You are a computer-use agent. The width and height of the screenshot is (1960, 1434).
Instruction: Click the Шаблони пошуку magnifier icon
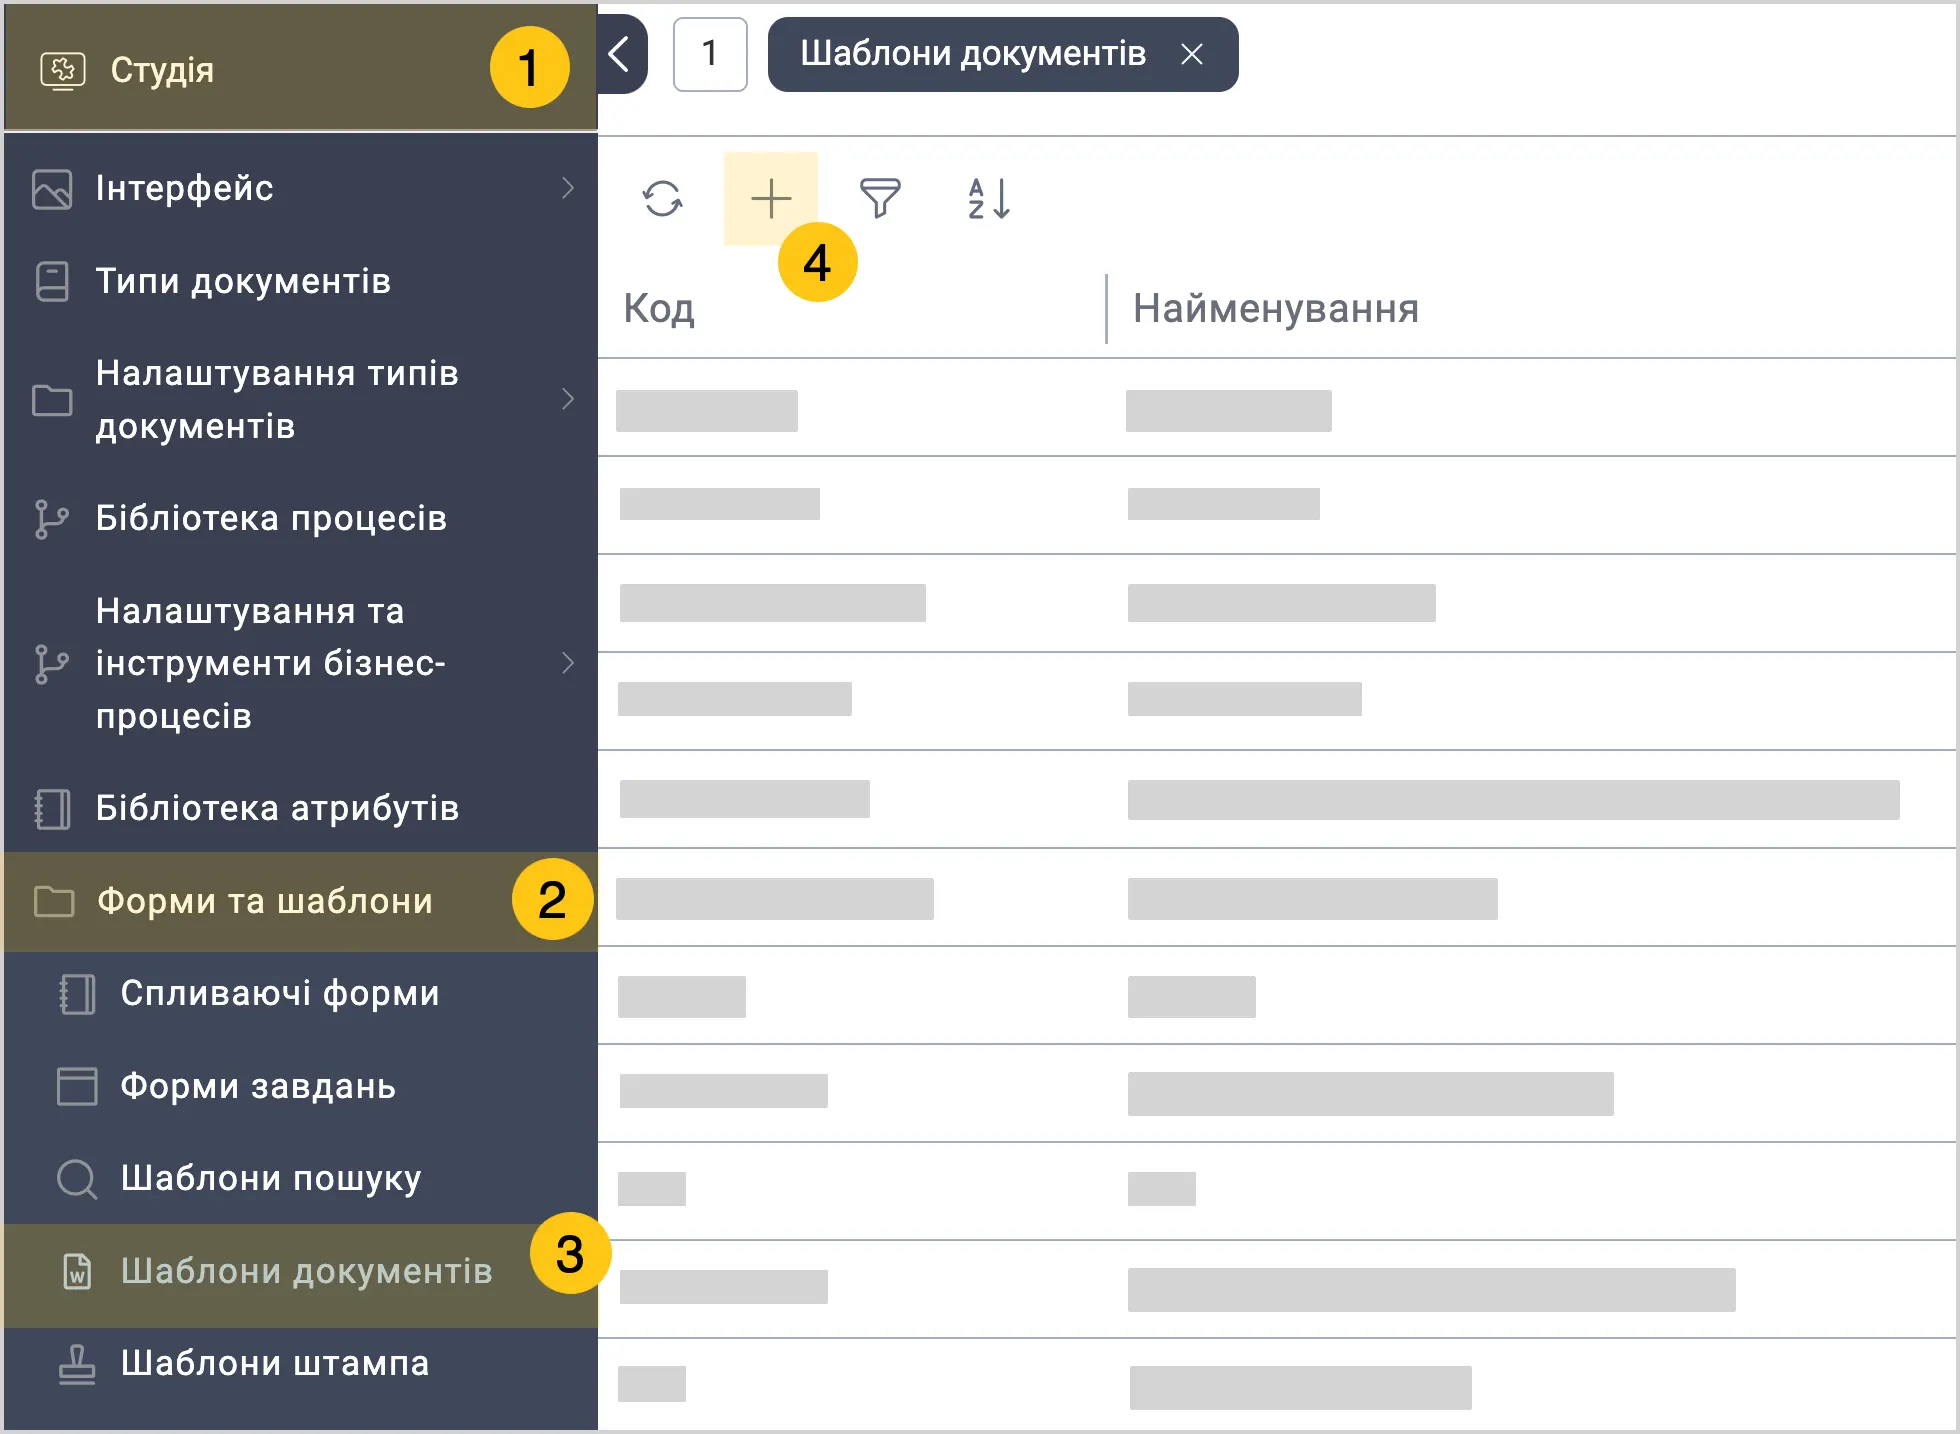click(77, 1179)
